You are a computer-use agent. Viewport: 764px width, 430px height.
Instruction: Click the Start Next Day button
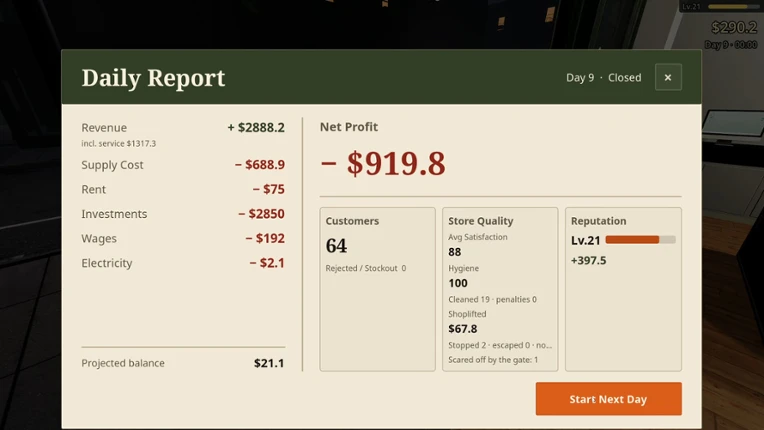(x=609, y=399)
